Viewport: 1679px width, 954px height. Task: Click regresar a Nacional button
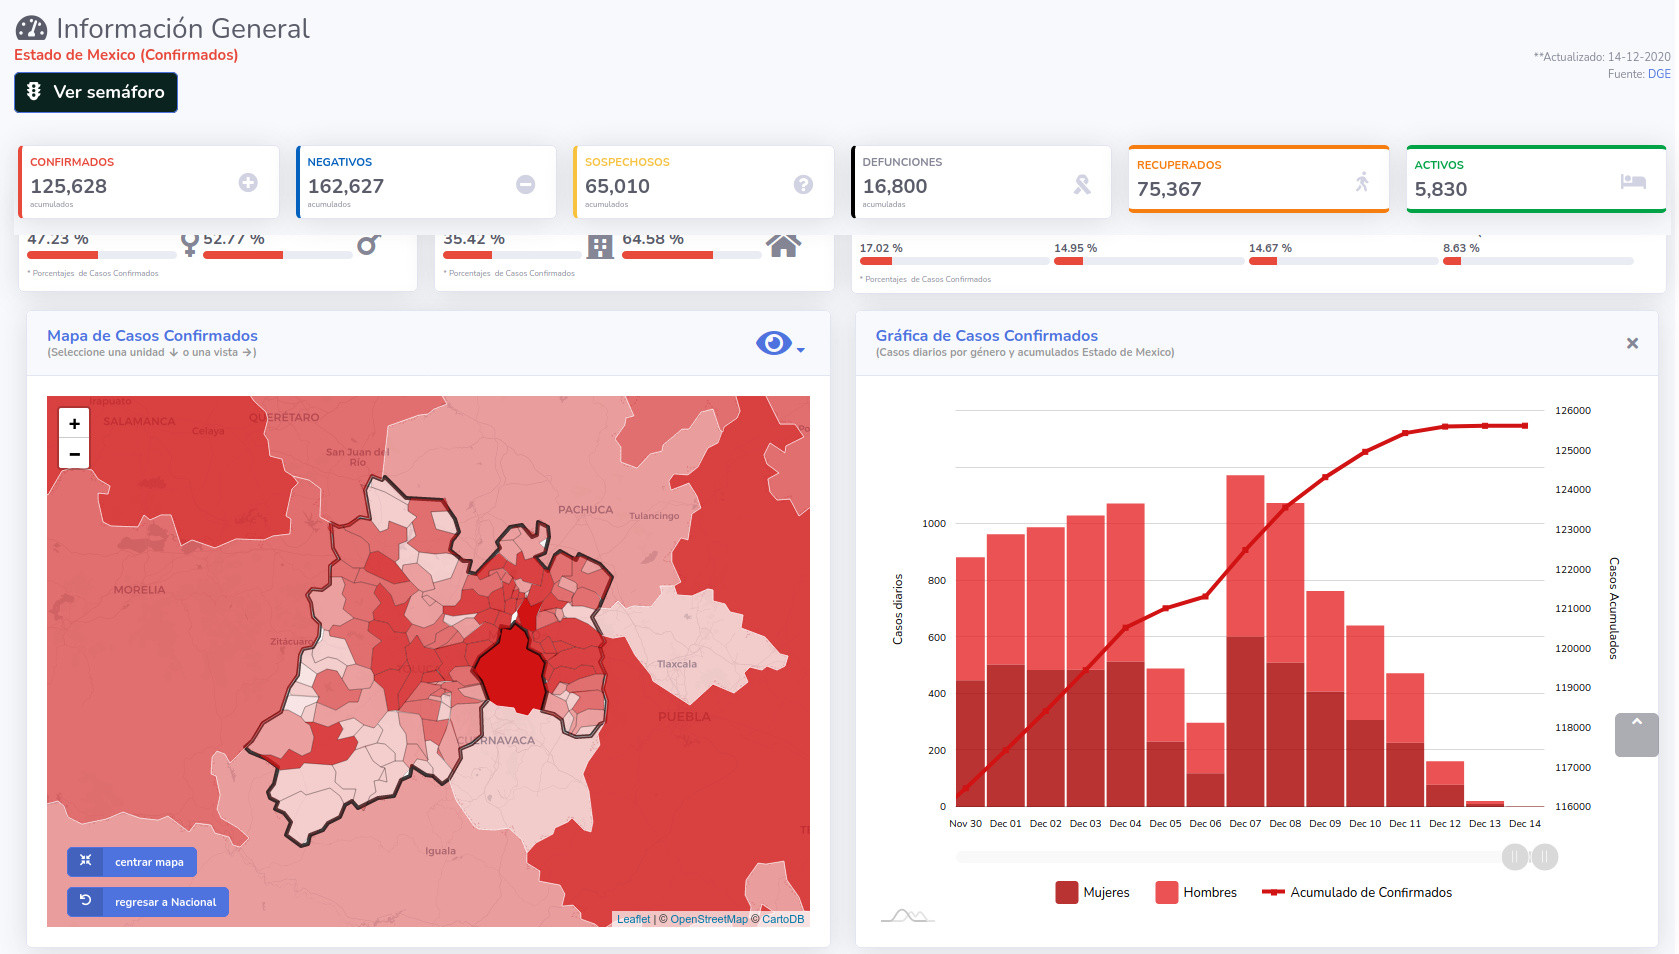point(148,902)
